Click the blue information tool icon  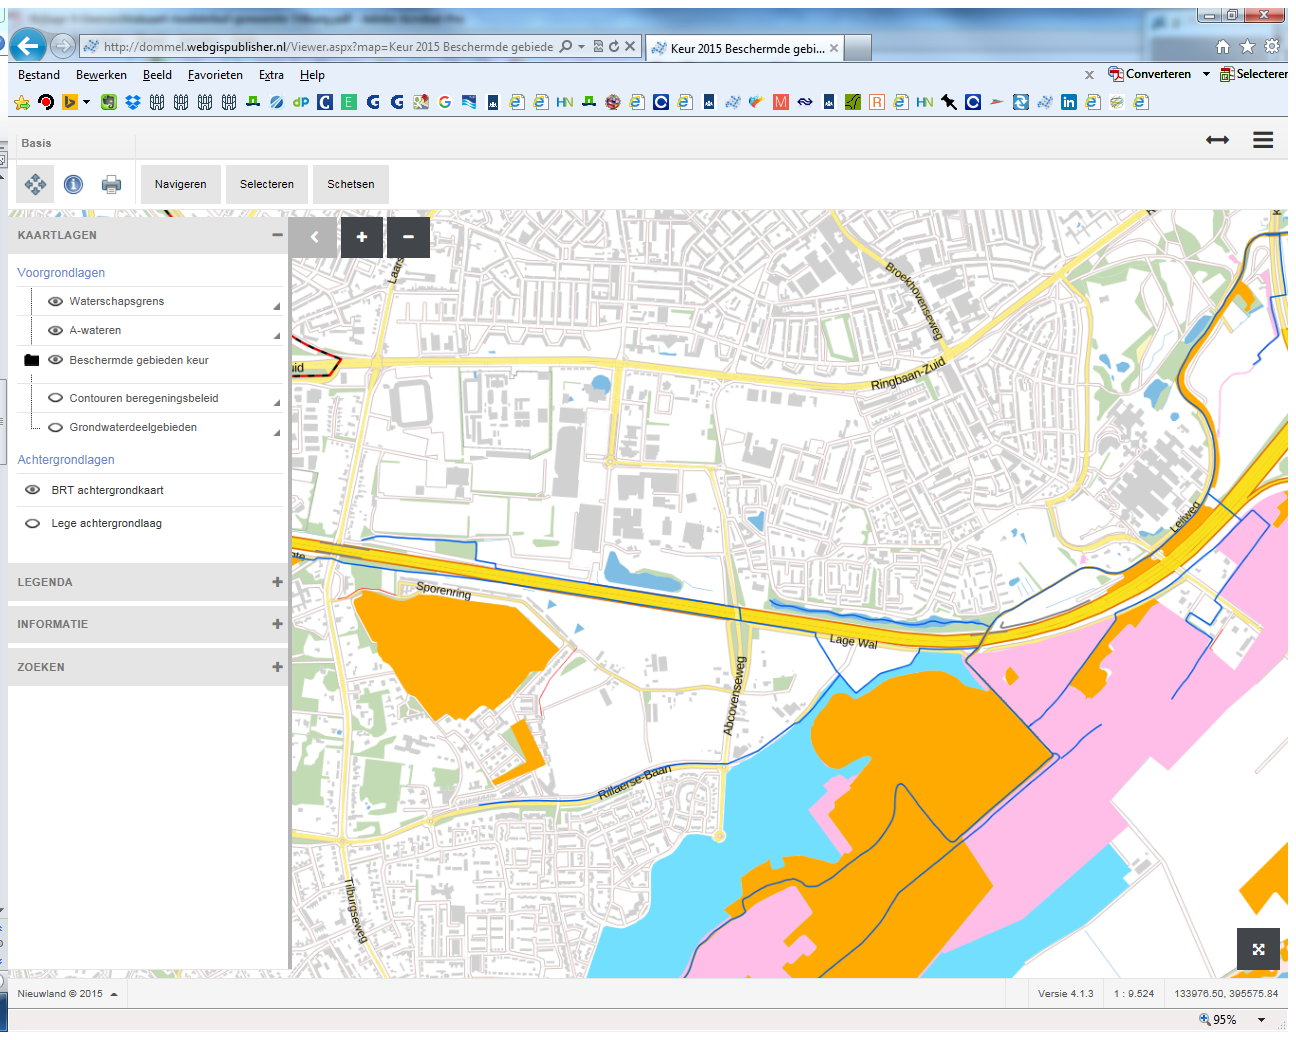click(73, 184)
